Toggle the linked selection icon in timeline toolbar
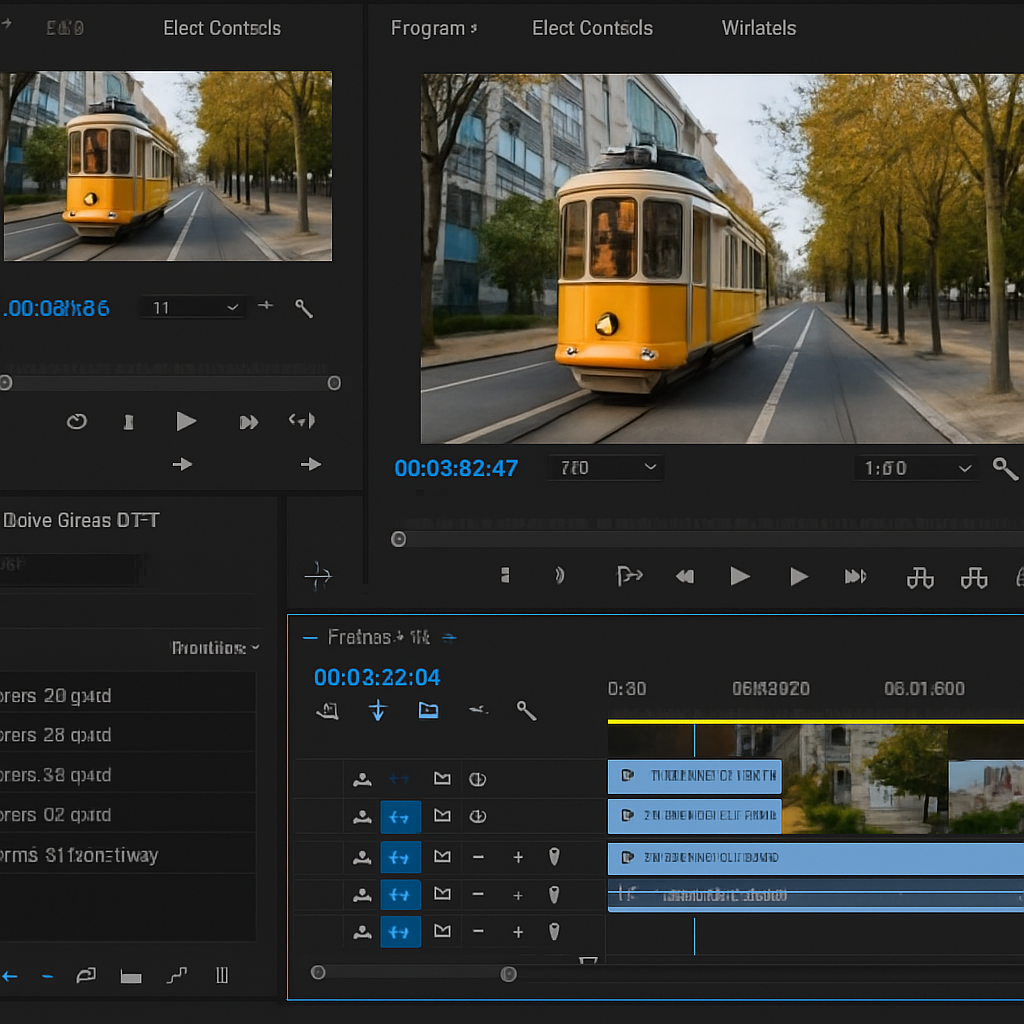 point(428,711)
